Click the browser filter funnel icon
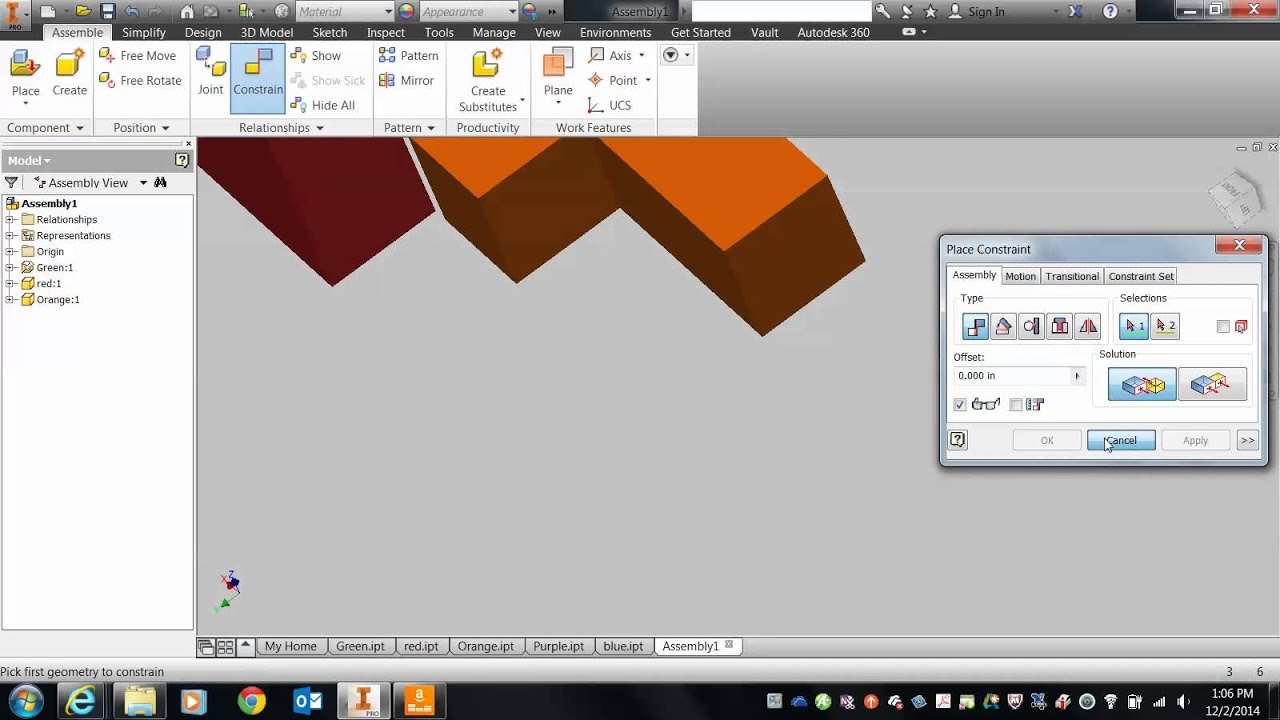This screenshot has height=720, width=1280. (x=11, y=183)
